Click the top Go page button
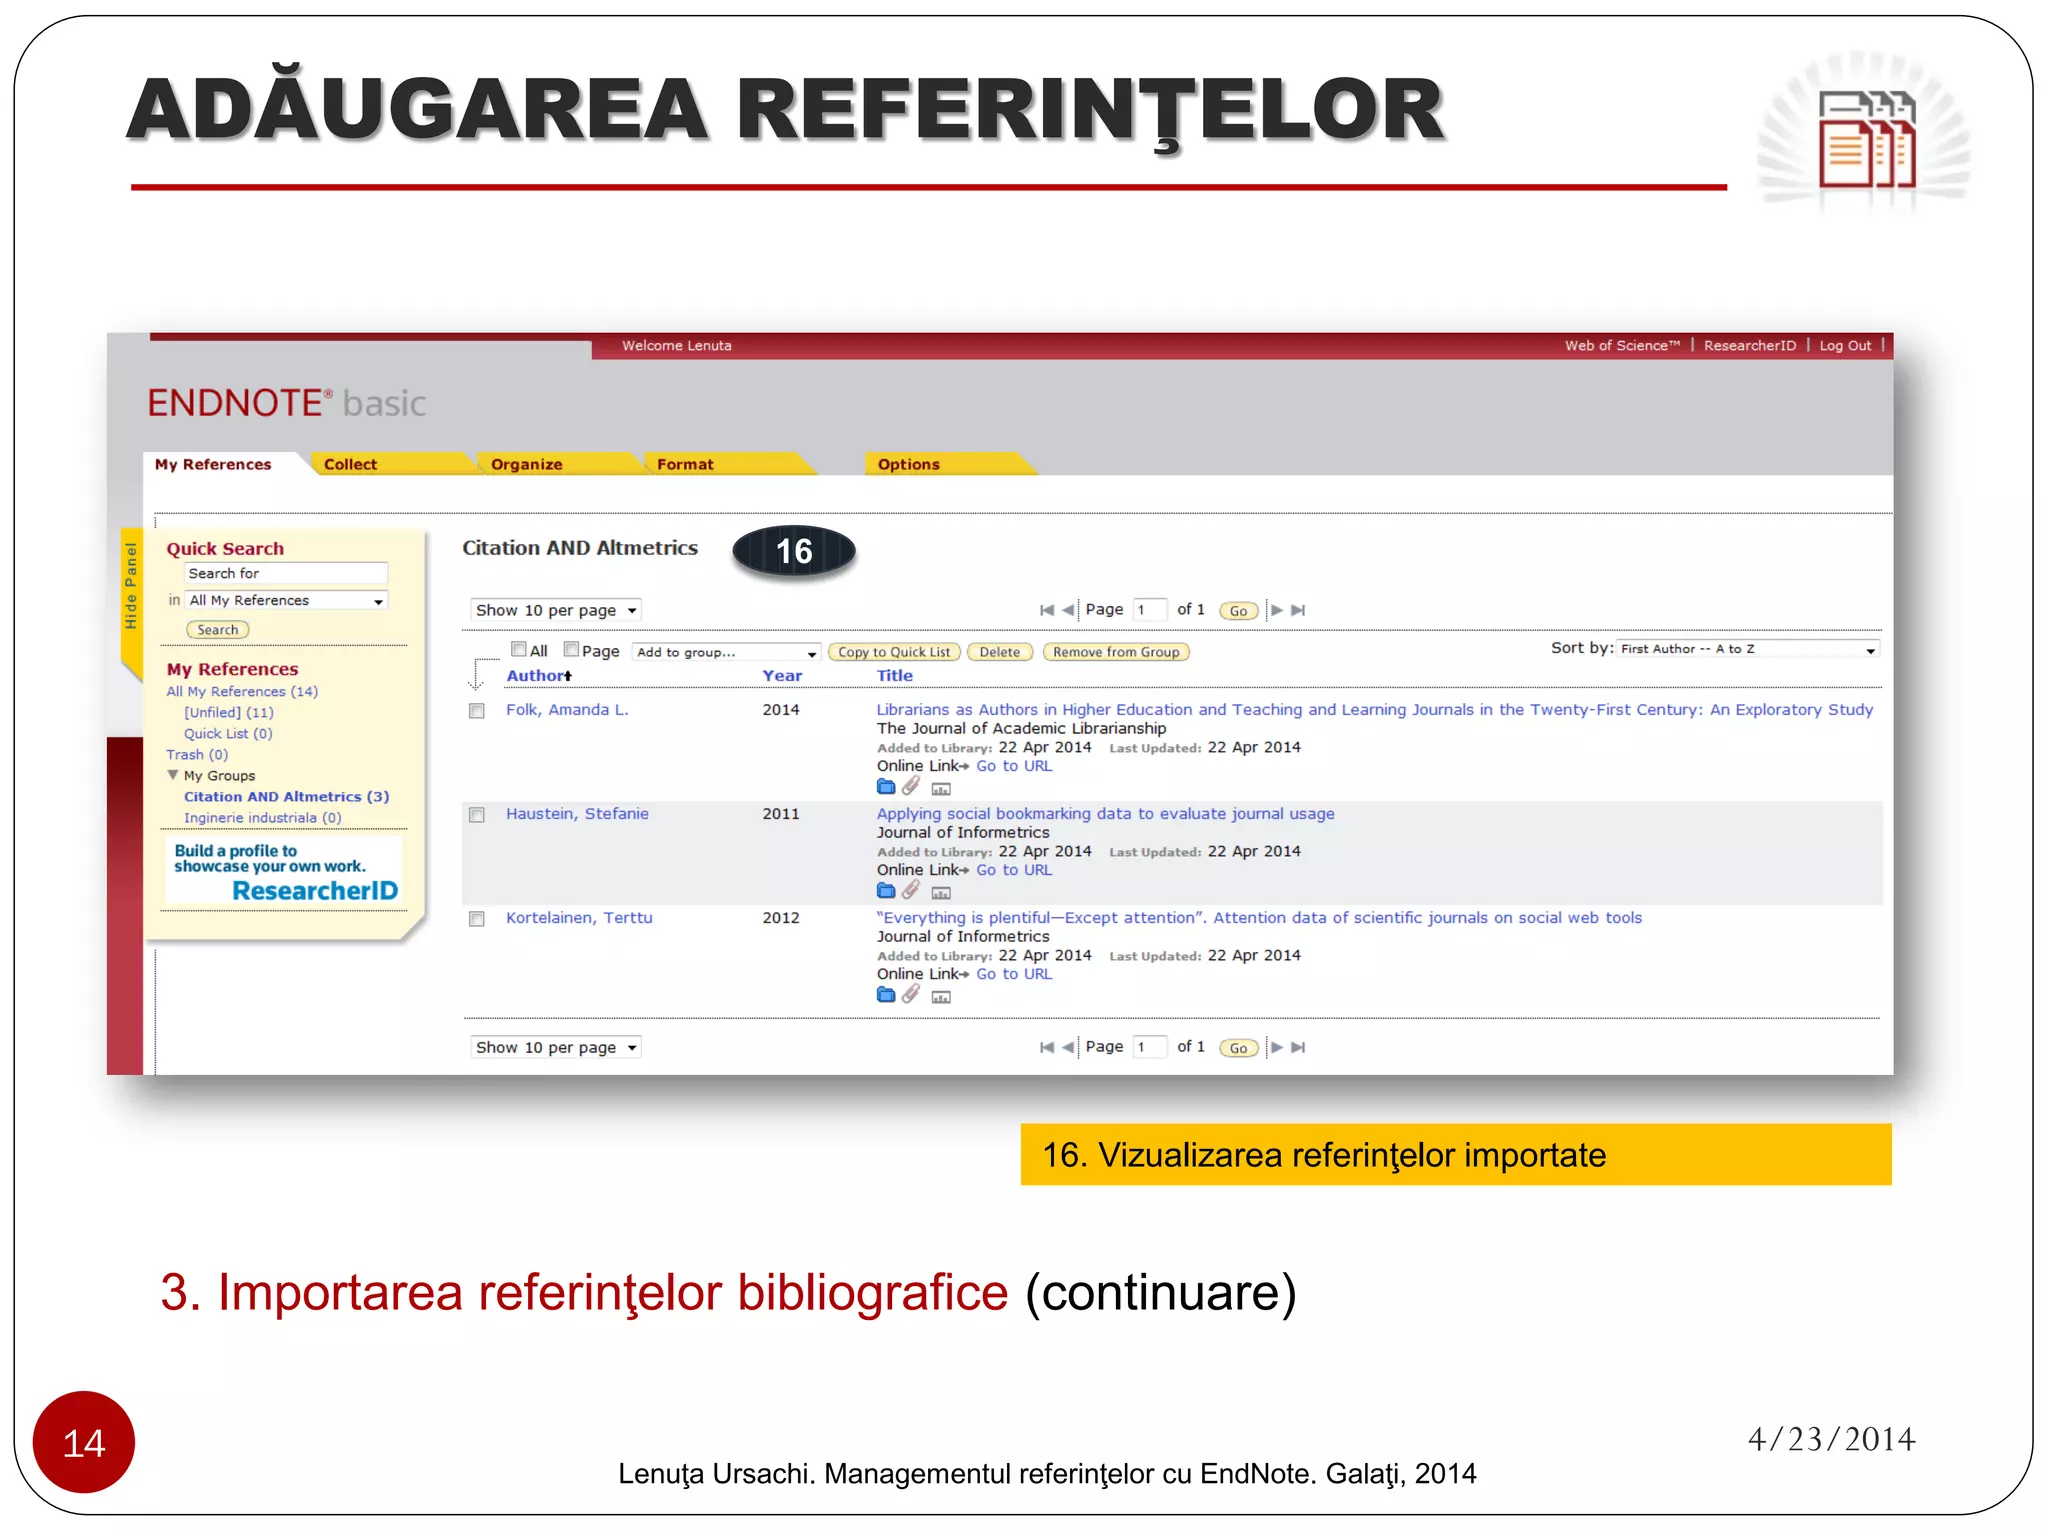Viewport: 2048px width, 1536px height. (1238, 611)
